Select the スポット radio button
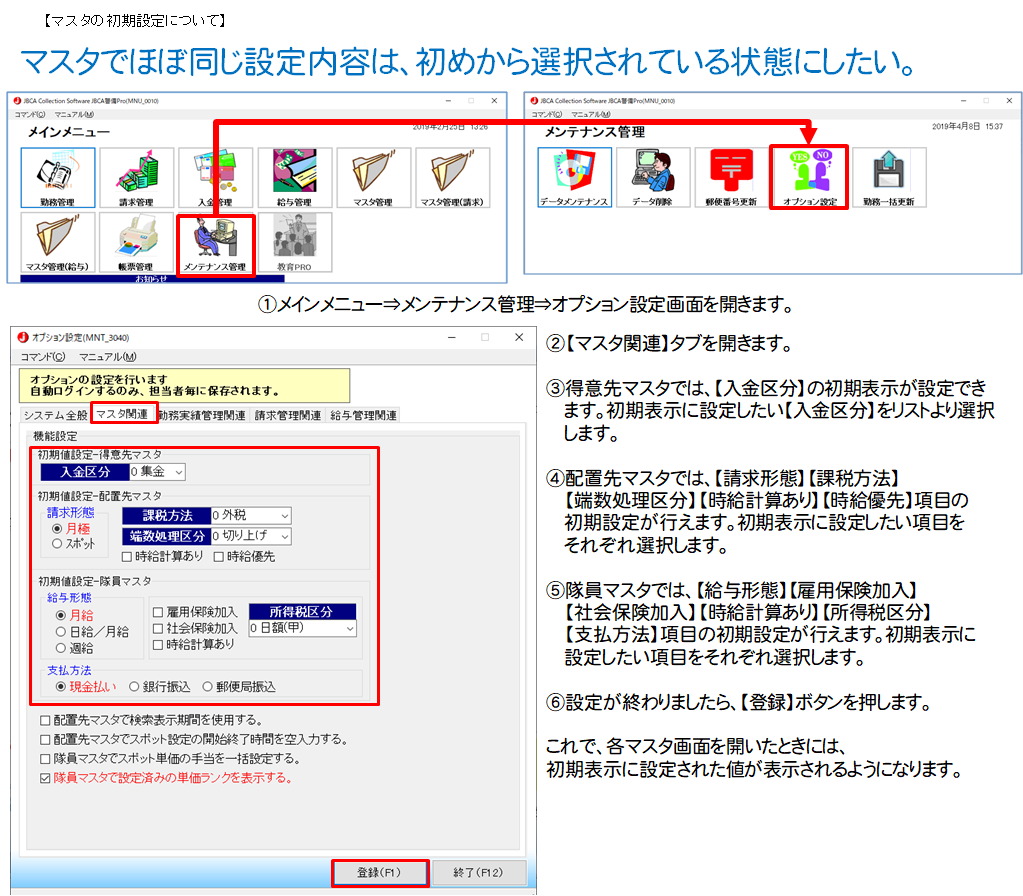Image resolution: width=1023 pixels, height=896 pixels. pos(58,544)
